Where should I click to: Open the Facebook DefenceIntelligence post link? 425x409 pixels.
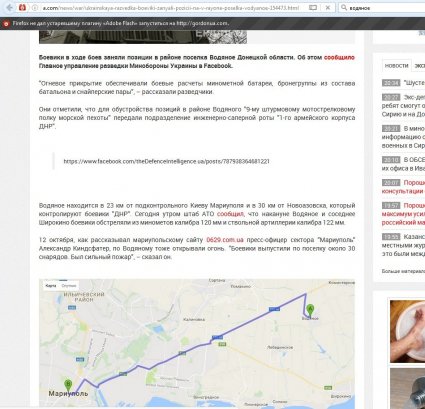(166, 161)
